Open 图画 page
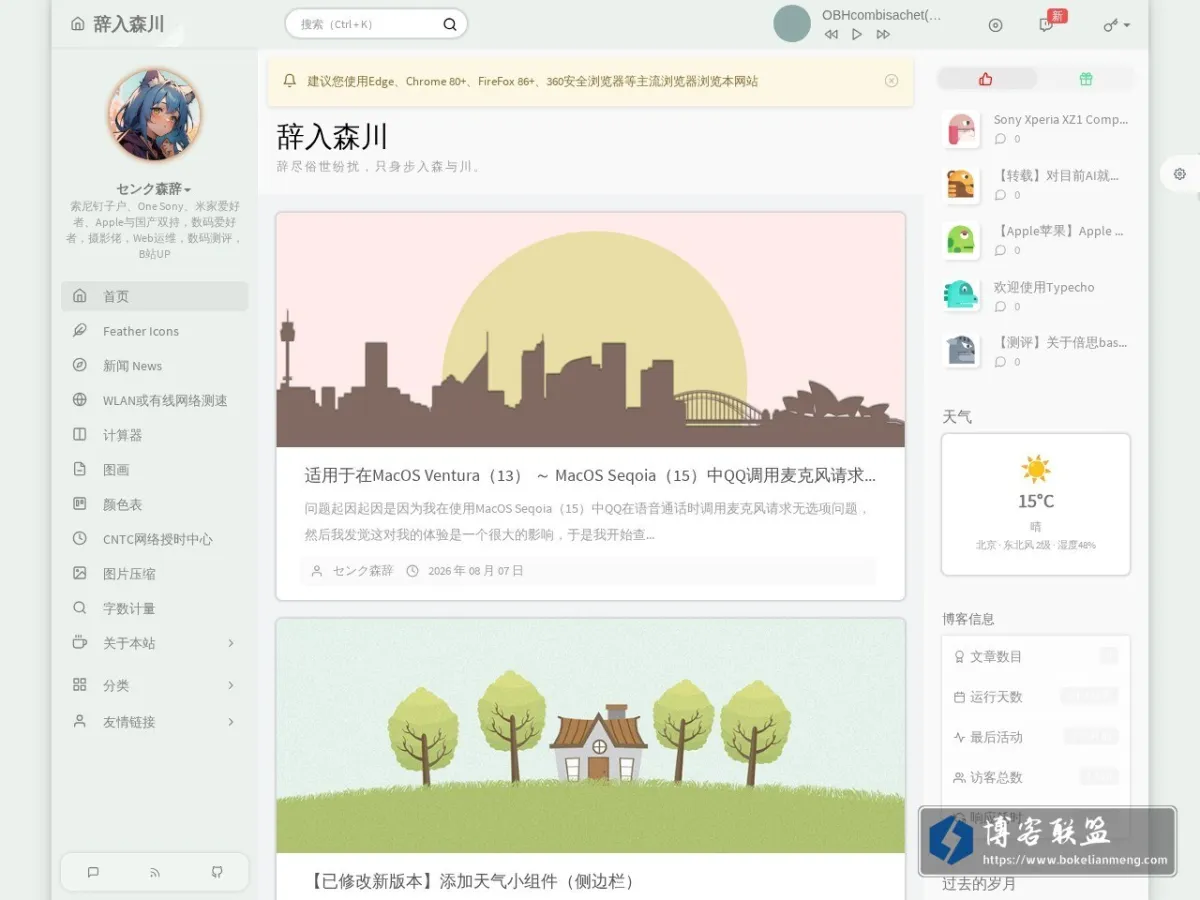 tap(154, 469)
